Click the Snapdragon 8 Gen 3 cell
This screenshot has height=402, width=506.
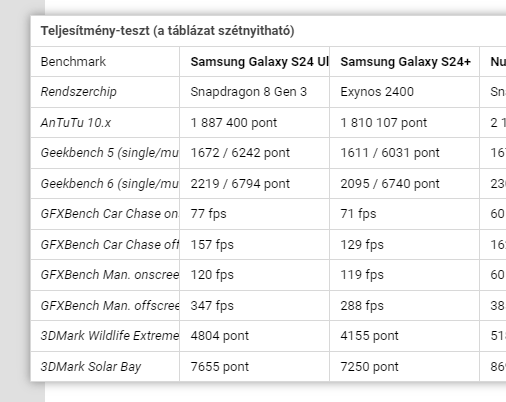[x=249, y=92]
